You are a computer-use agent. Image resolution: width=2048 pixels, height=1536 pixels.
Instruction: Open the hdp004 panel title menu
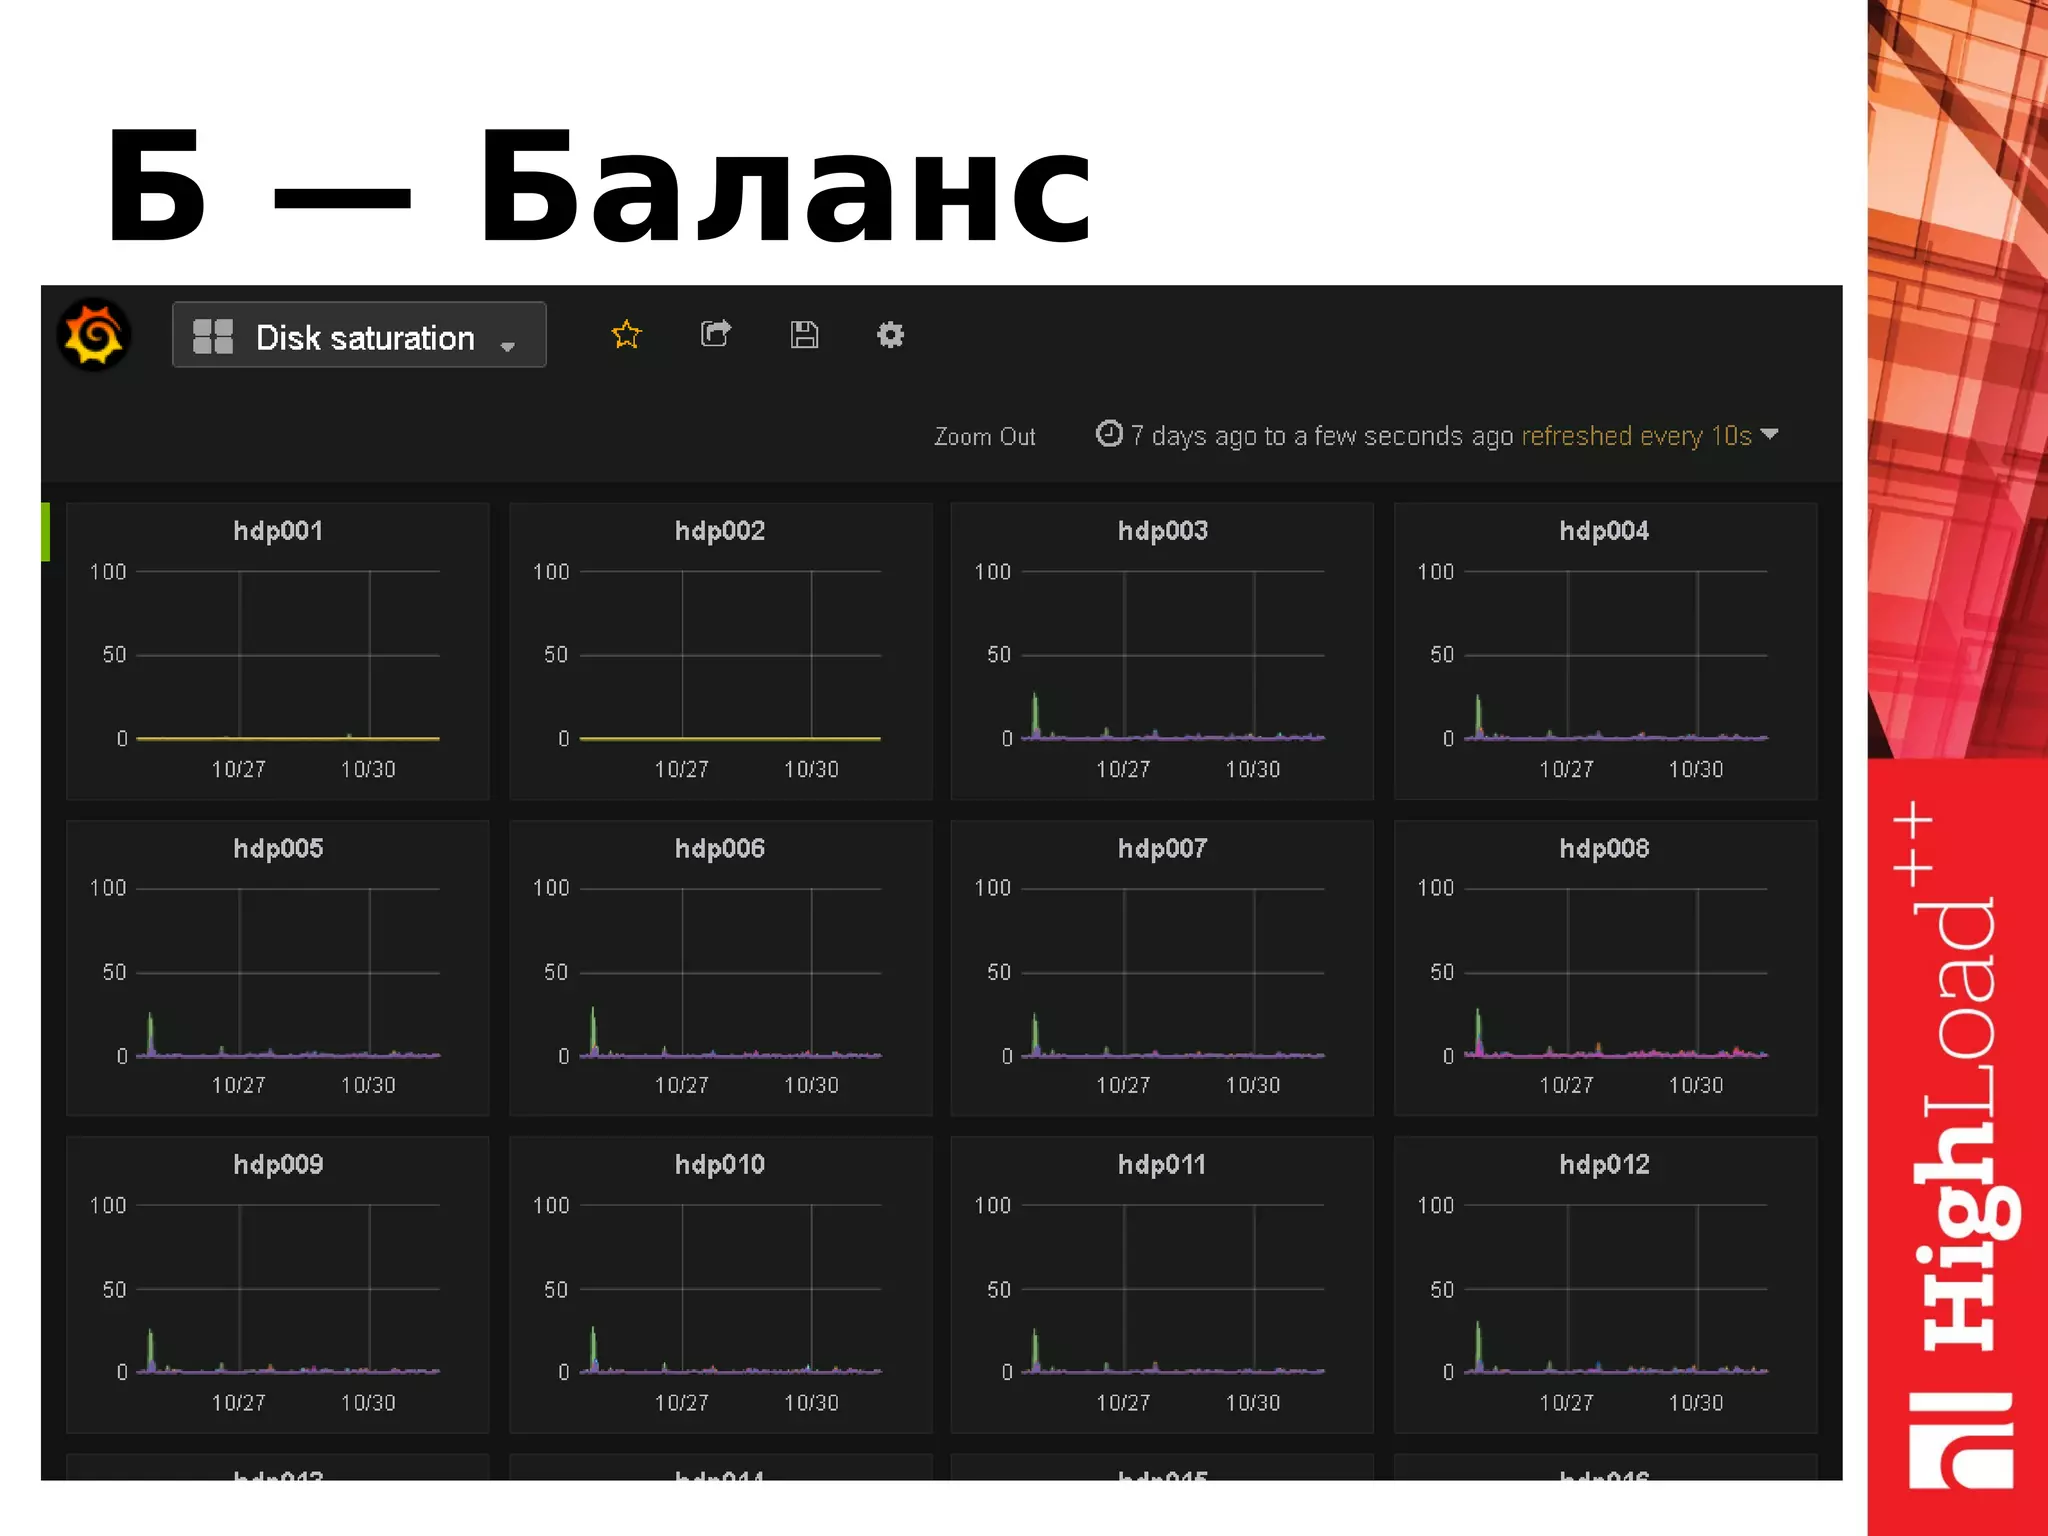click(x=1604, y=531)
